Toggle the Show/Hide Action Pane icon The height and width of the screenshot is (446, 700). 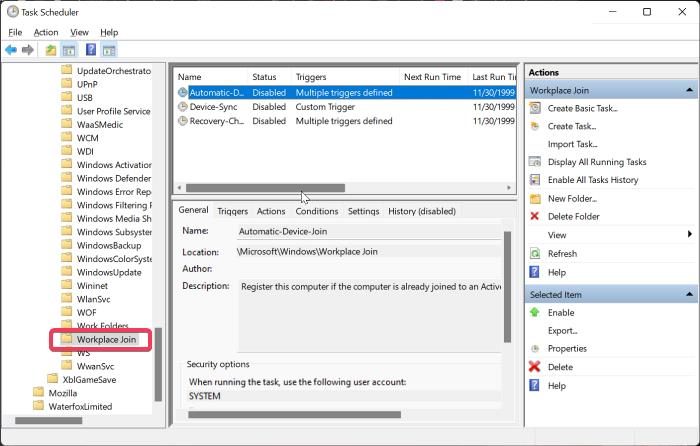109,50
